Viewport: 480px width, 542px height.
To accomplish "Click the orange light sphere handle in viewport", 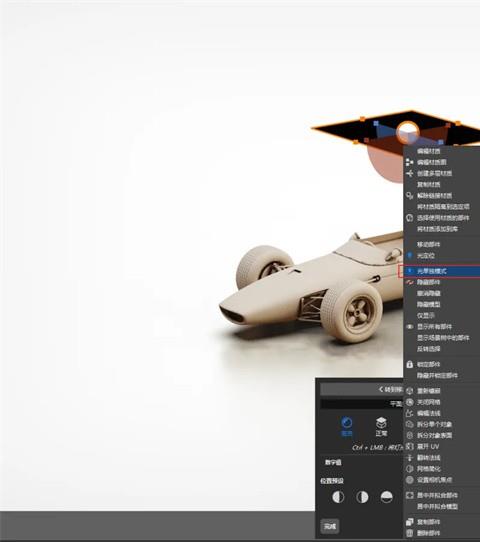I will point(408,132).
